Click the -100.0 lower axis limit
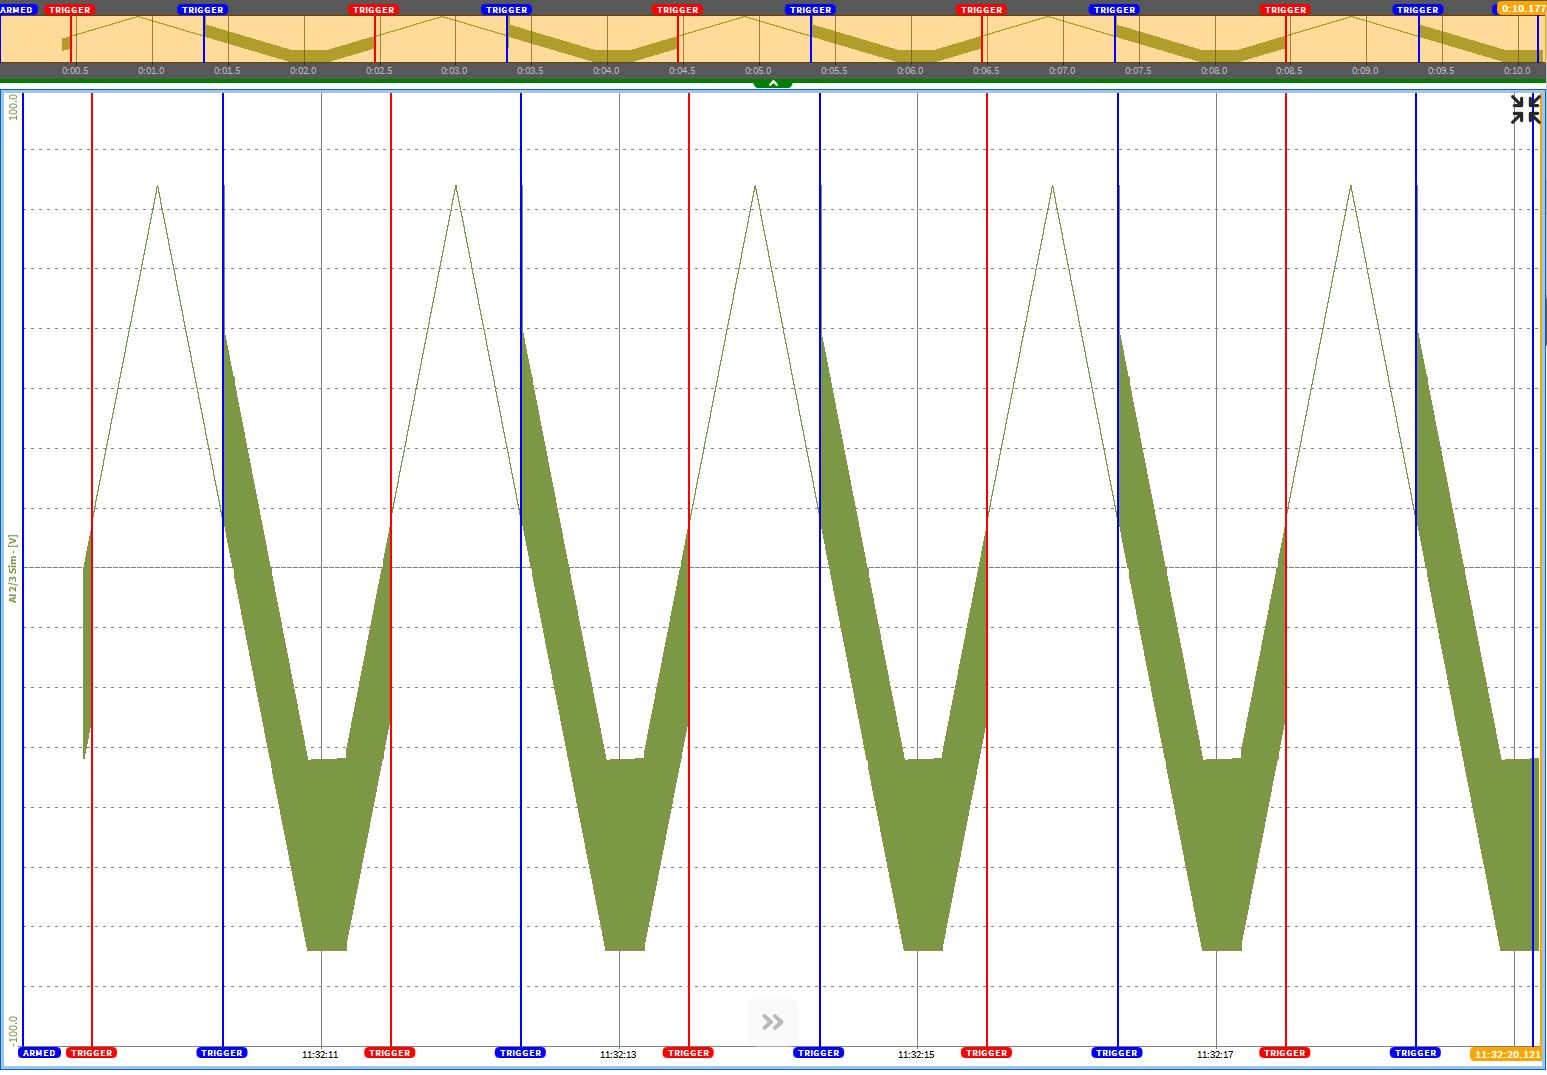Viewport: 1547px width, 1075px height. [x=13, y=1030]
